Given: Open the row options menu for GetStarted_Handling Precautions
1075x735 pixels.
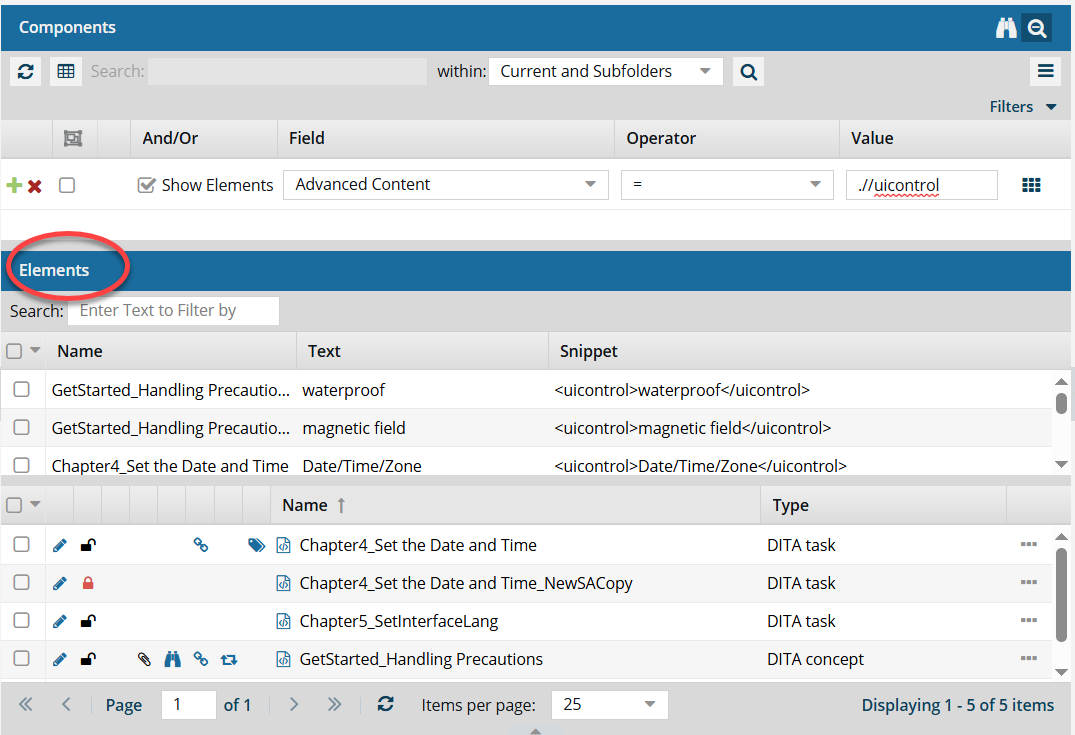Looking at the screenshot, I should 1028,658.
